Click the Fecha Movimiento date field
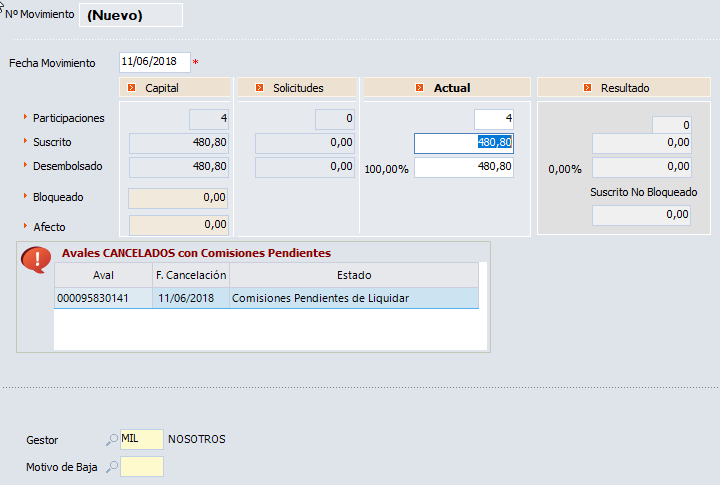Screen dimensions: 720x485 (x=154, y=62)
